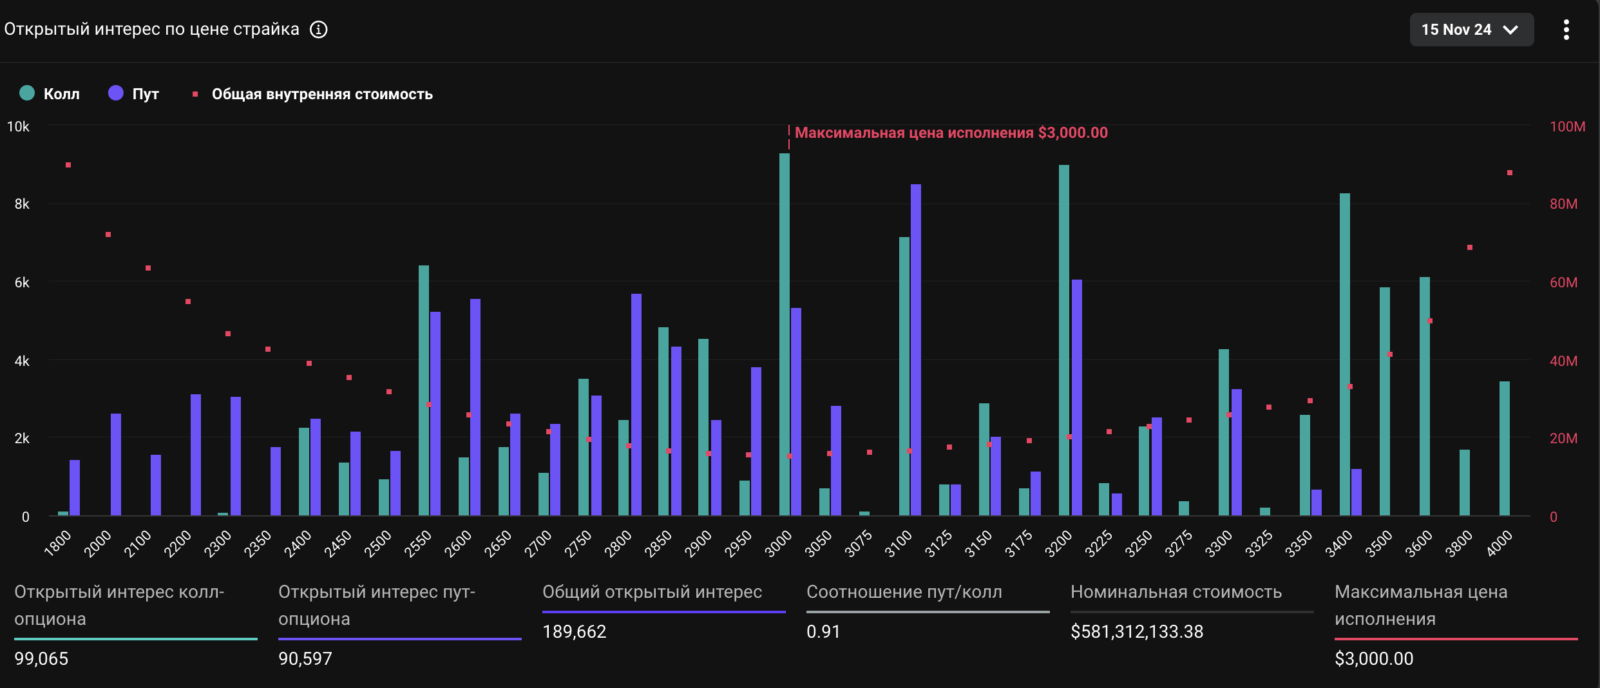Click the purple Пут legend circle

pyautogui.click(x=116, y=93)
